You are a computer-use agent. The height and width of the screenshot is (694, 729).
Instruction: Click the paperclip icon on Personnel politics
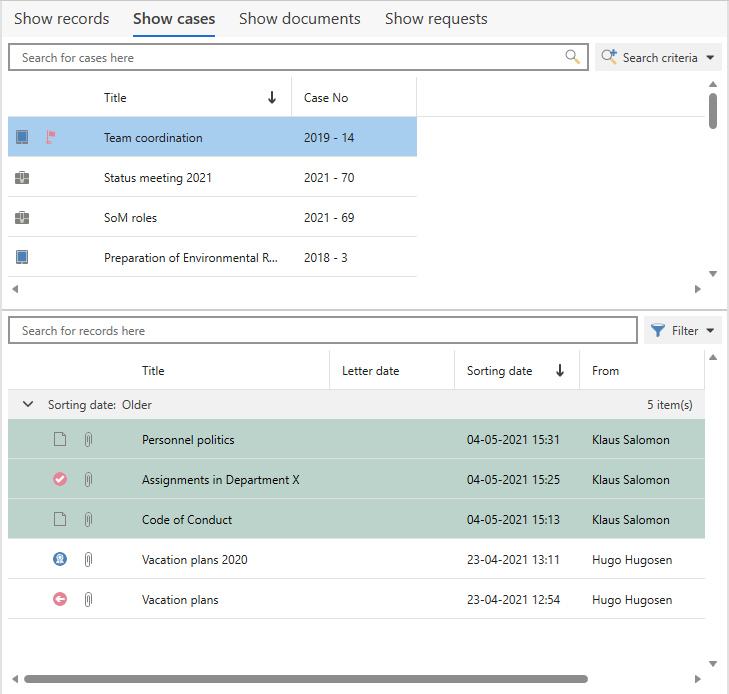[88, 440]
